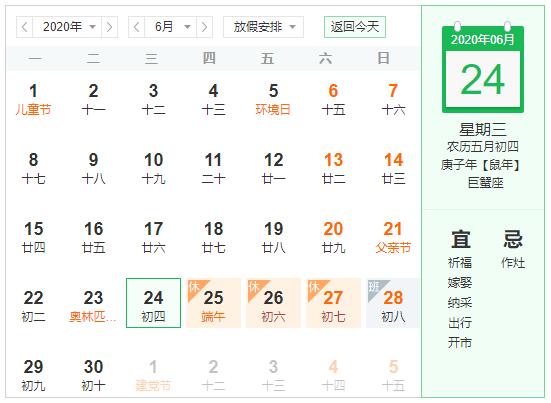Select June 19 廿八
This screenshot has height=403, width=551.
[273, 238]
